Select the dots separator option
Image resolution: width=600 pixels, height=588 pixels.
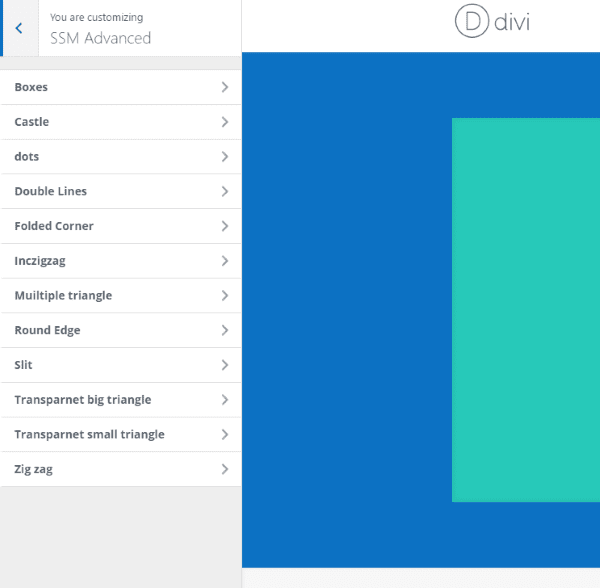pyautogui.click(x=27, y=157)
